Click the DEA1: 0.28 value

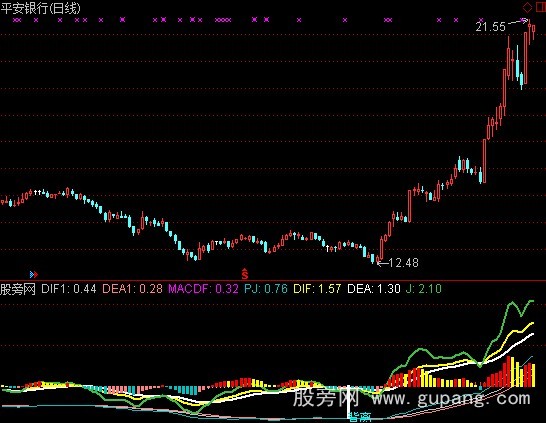[132, 289]
